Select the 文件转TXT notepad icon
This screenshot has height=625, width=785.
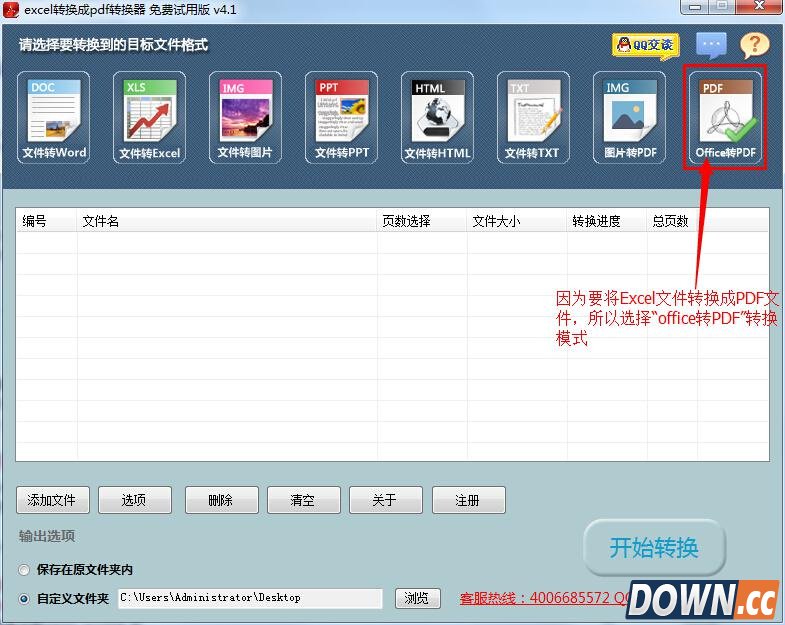tap(533, 118)
